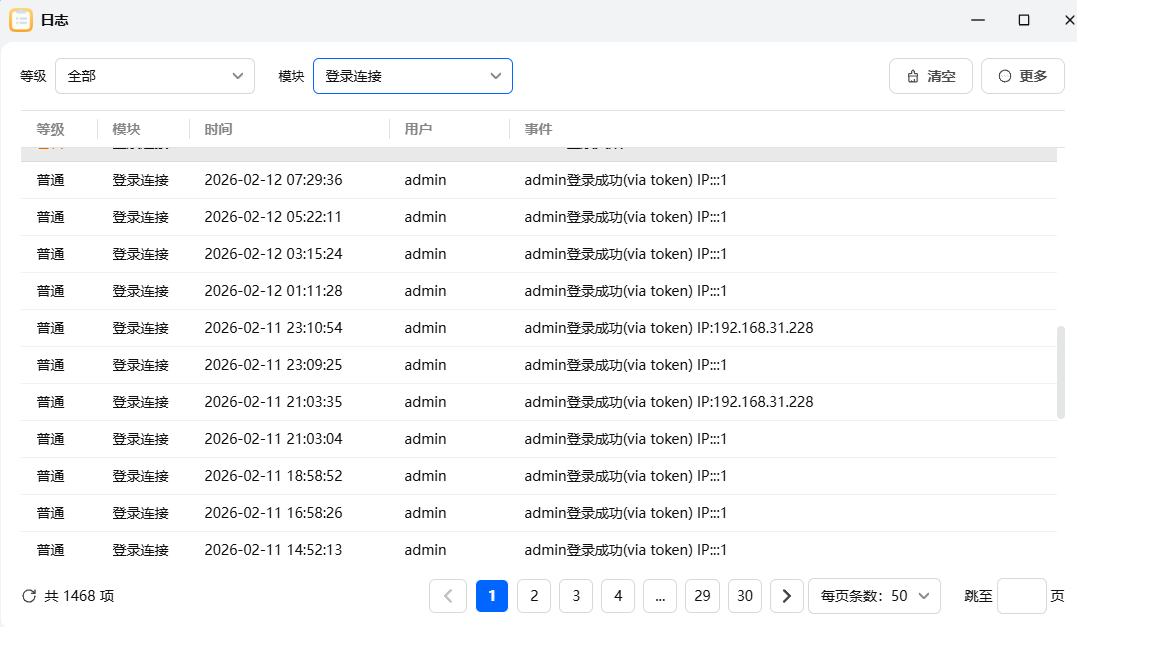Click the log app icon in title bar
This screenshot has width=1152, height=648.
[21, 20]
